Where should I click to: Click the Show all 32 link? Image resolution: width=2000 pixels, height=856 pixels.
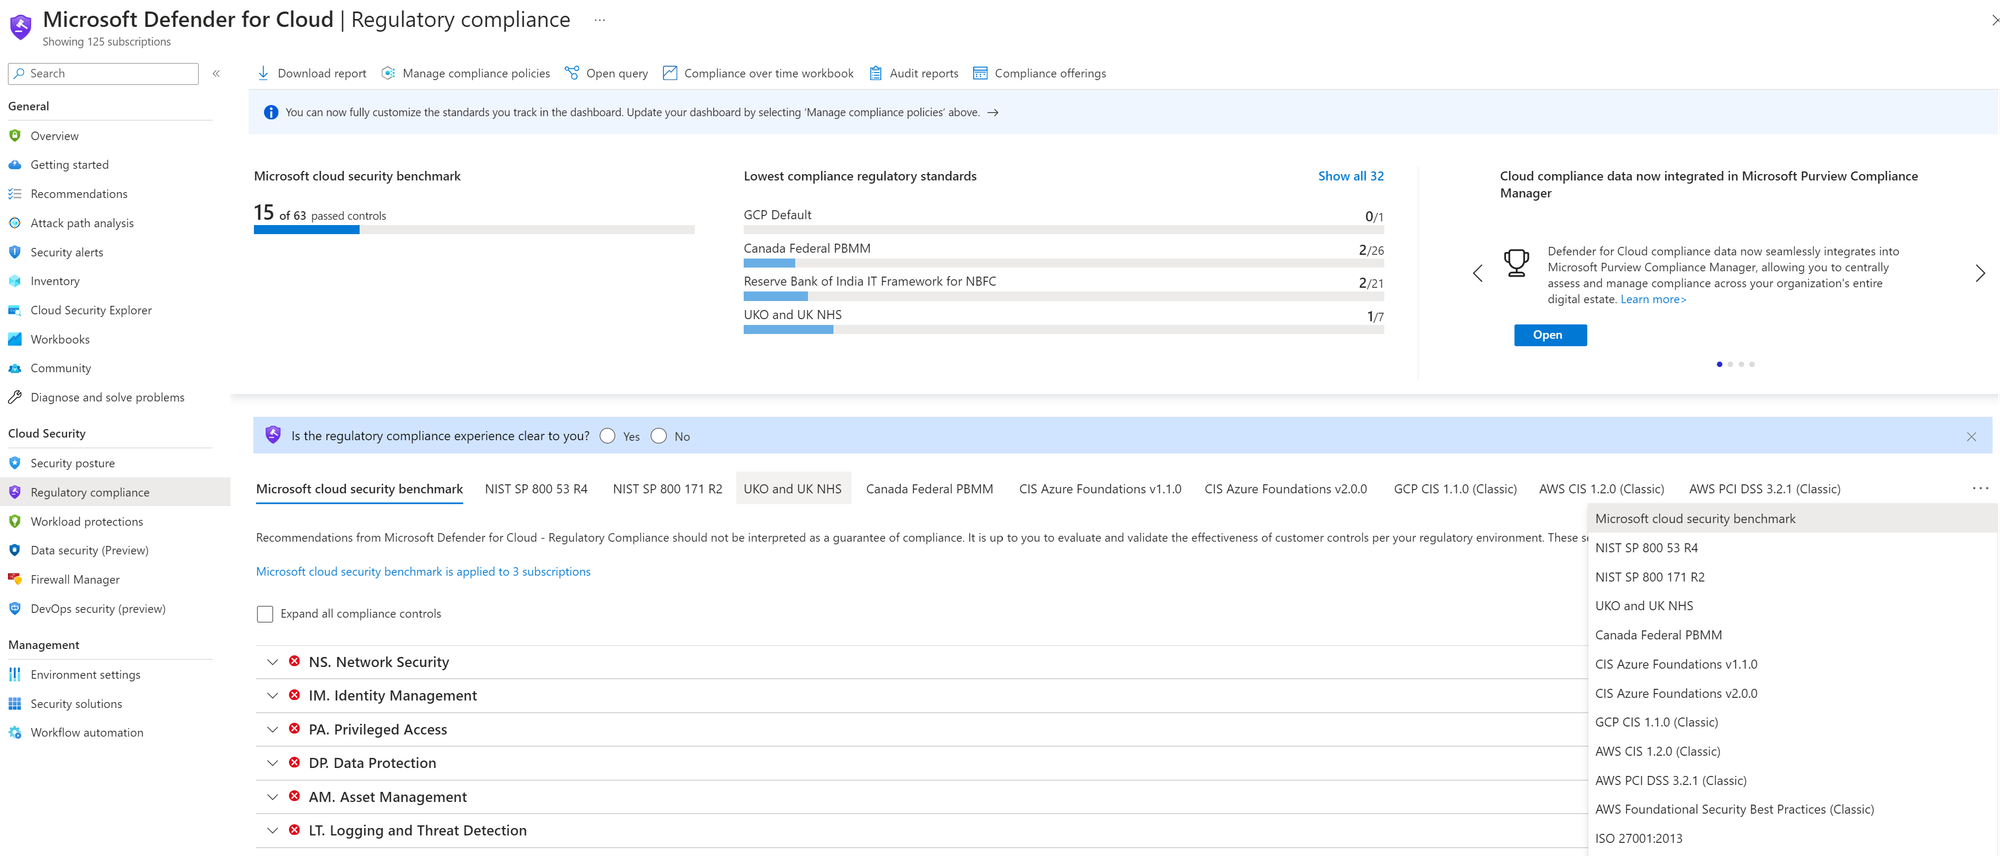click(1351, 176)
